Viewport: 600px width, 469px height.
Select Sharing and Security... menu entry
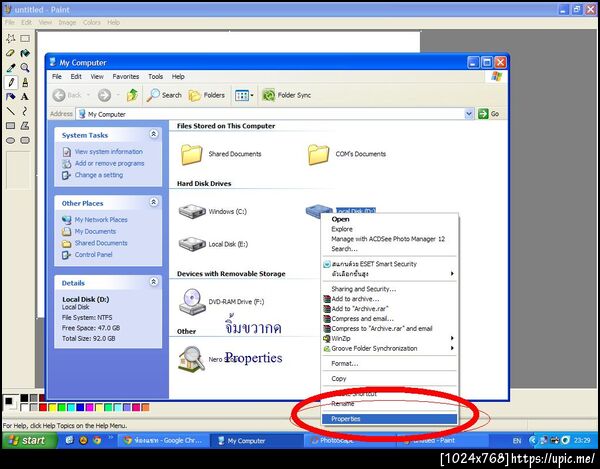pyautogui.click(x=389, y=289)
